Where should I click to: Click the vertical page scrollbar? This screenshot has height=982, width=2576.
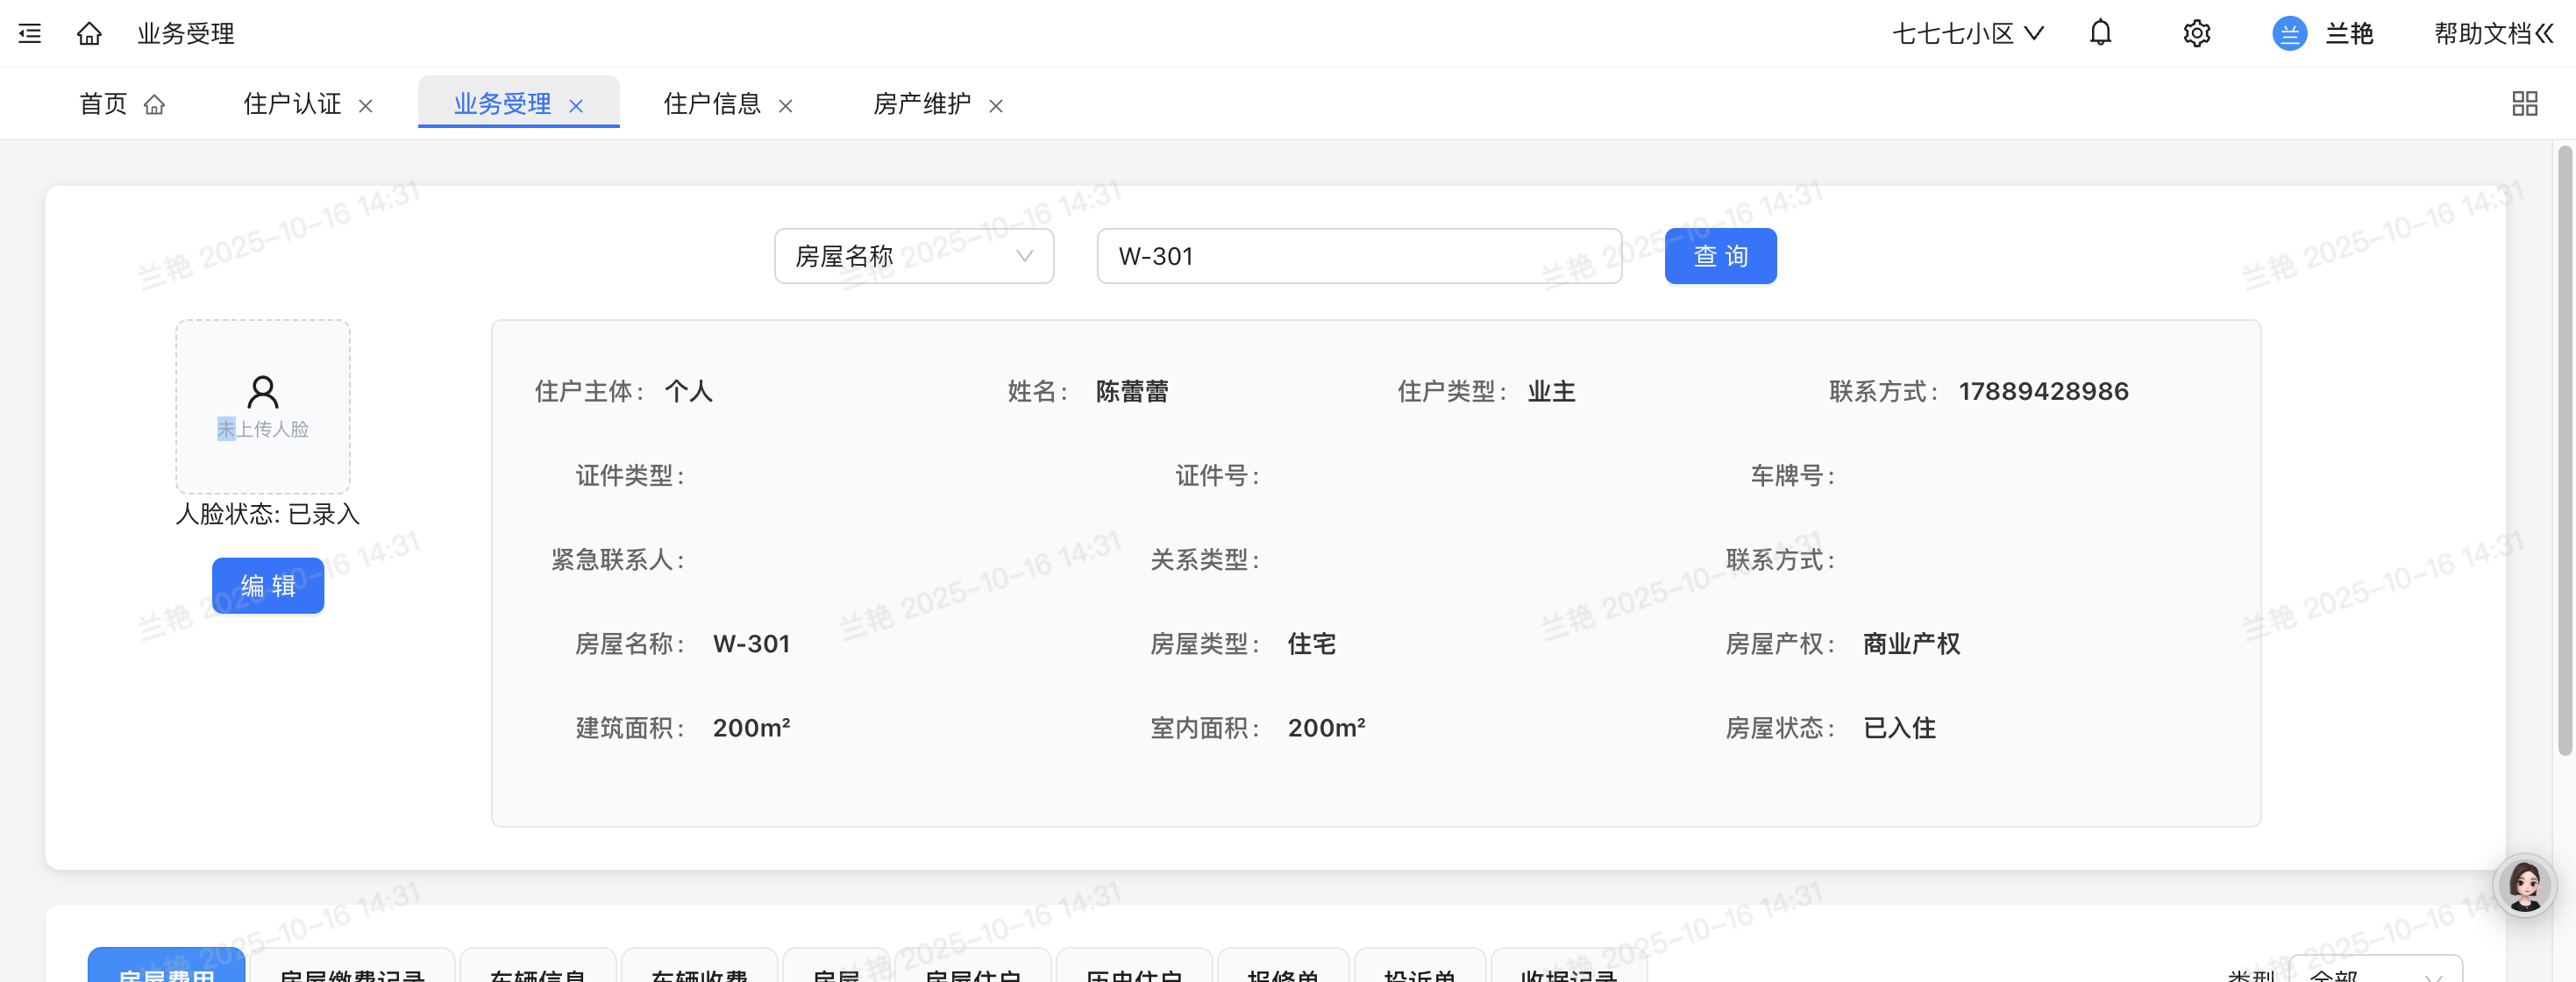[x=2565, y=450]
